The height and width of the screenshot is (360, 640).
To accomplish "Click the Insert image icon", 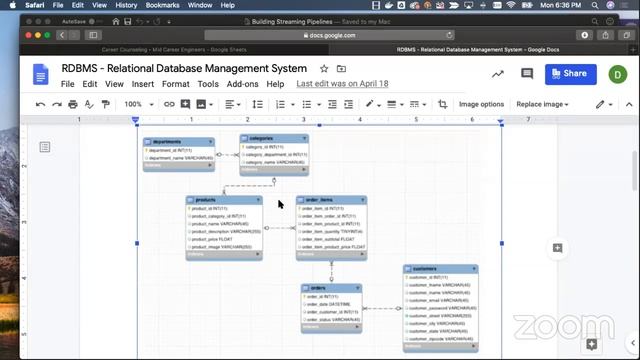I will coord(201,104).
